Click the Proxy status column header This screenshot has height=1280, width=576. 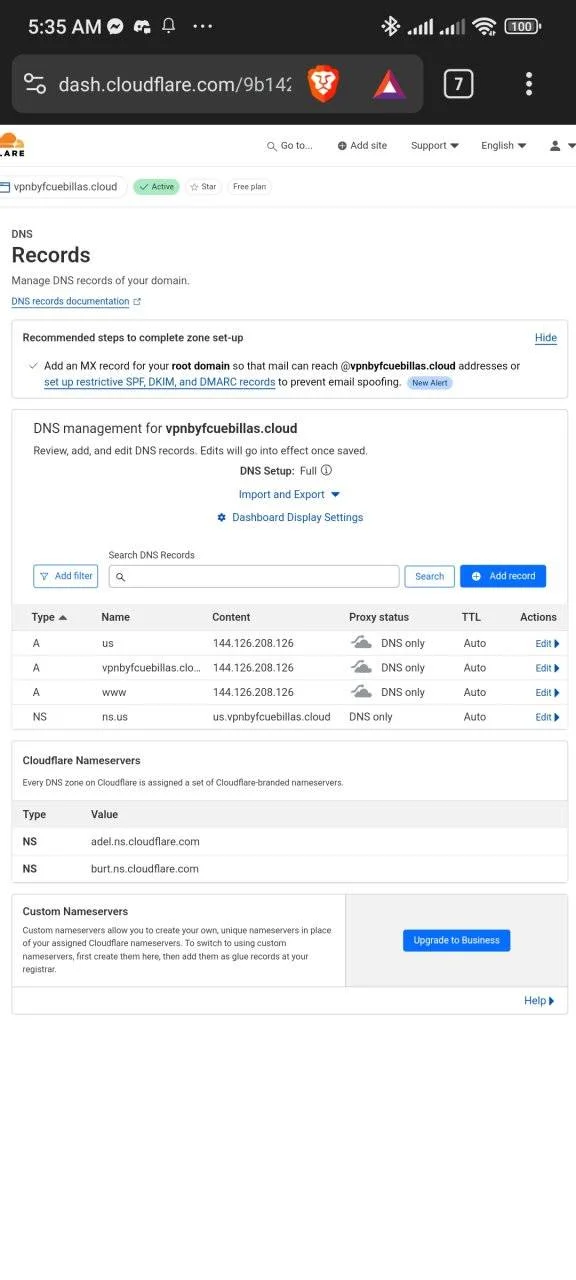point(379,617)
